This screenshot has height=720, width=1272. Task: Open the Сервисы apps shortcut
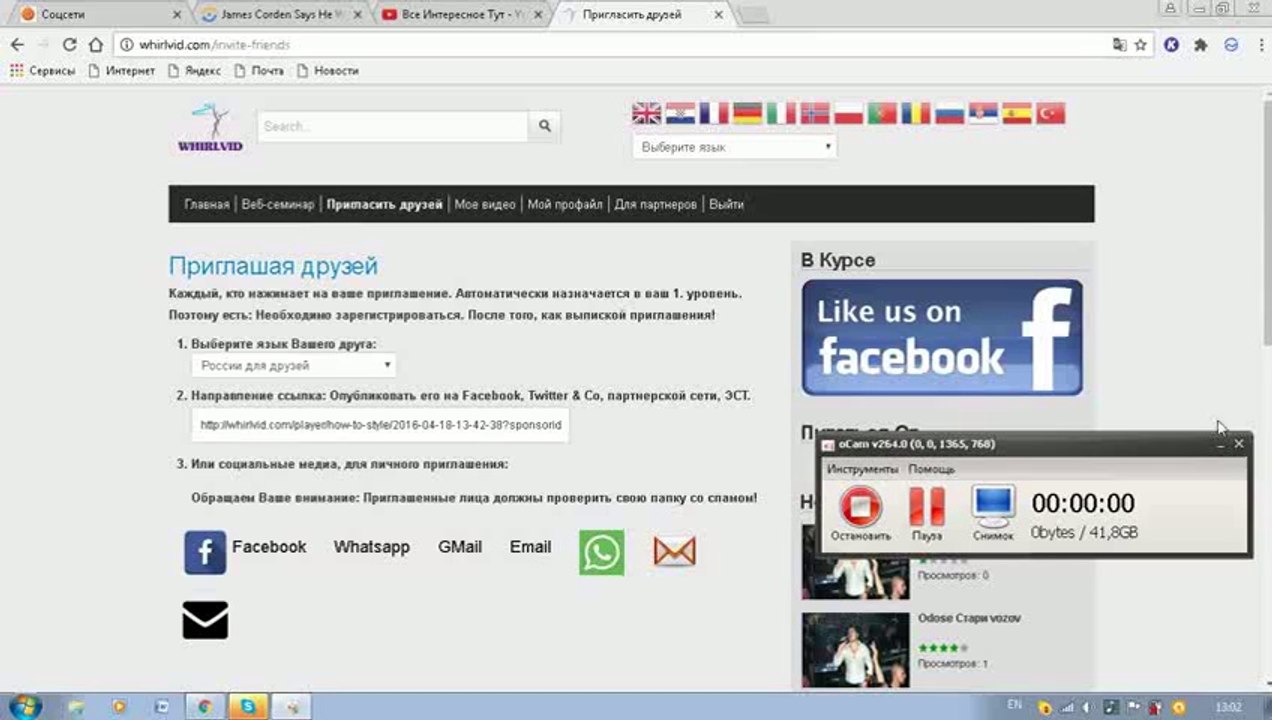tap(43, 71)
